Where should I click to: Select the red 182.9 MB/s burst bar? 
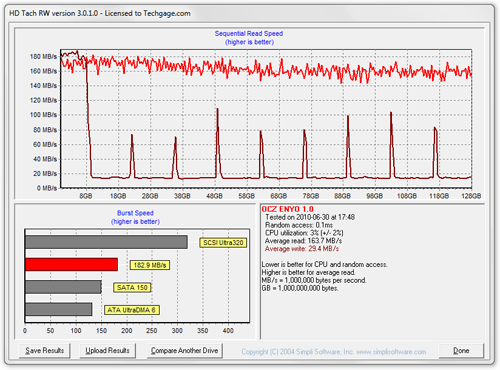click(71, 264)
